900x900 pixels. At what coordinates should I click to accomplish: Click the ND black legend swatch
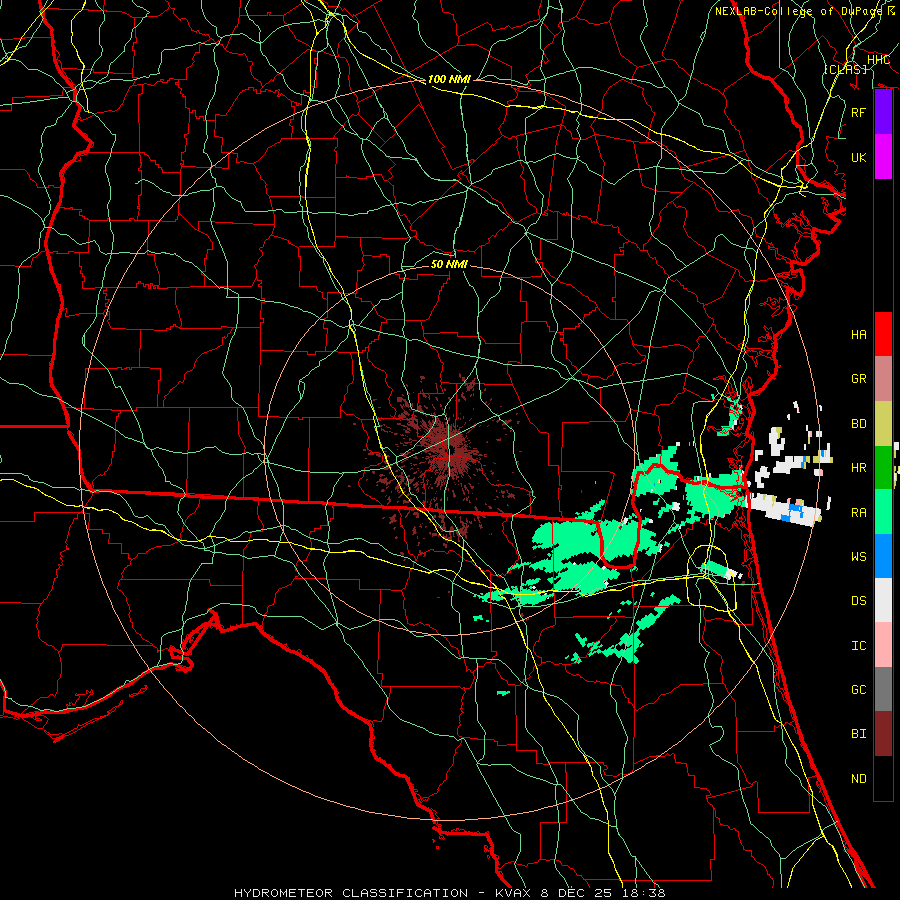tap(883, 778)
